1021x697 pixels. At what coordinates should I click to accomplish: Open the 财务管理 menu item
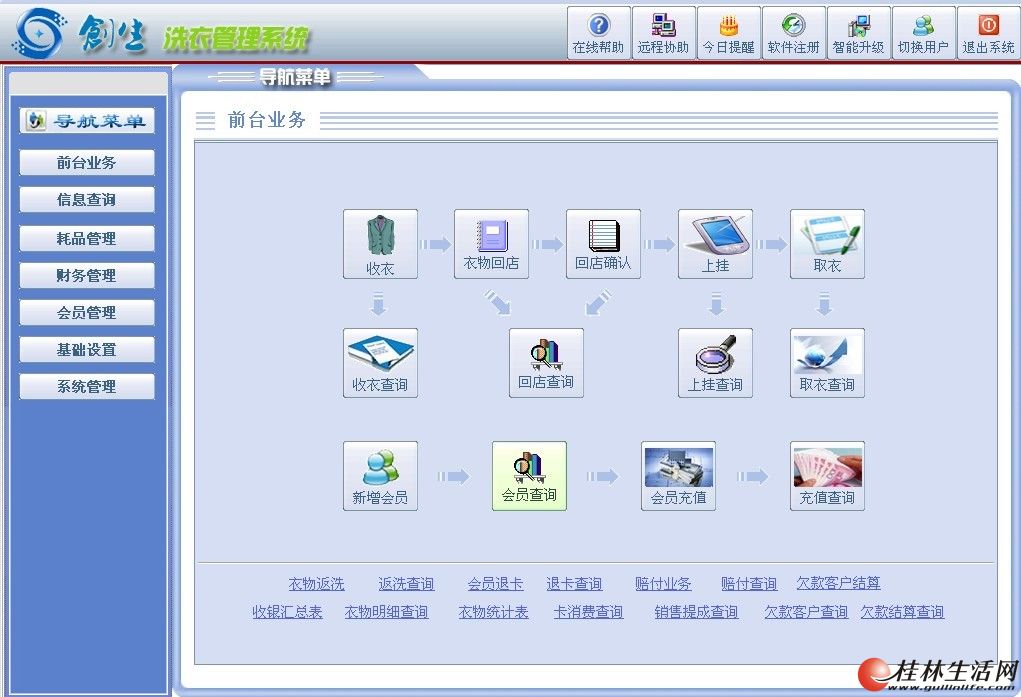pyautogui.click(x=87, y=275)
